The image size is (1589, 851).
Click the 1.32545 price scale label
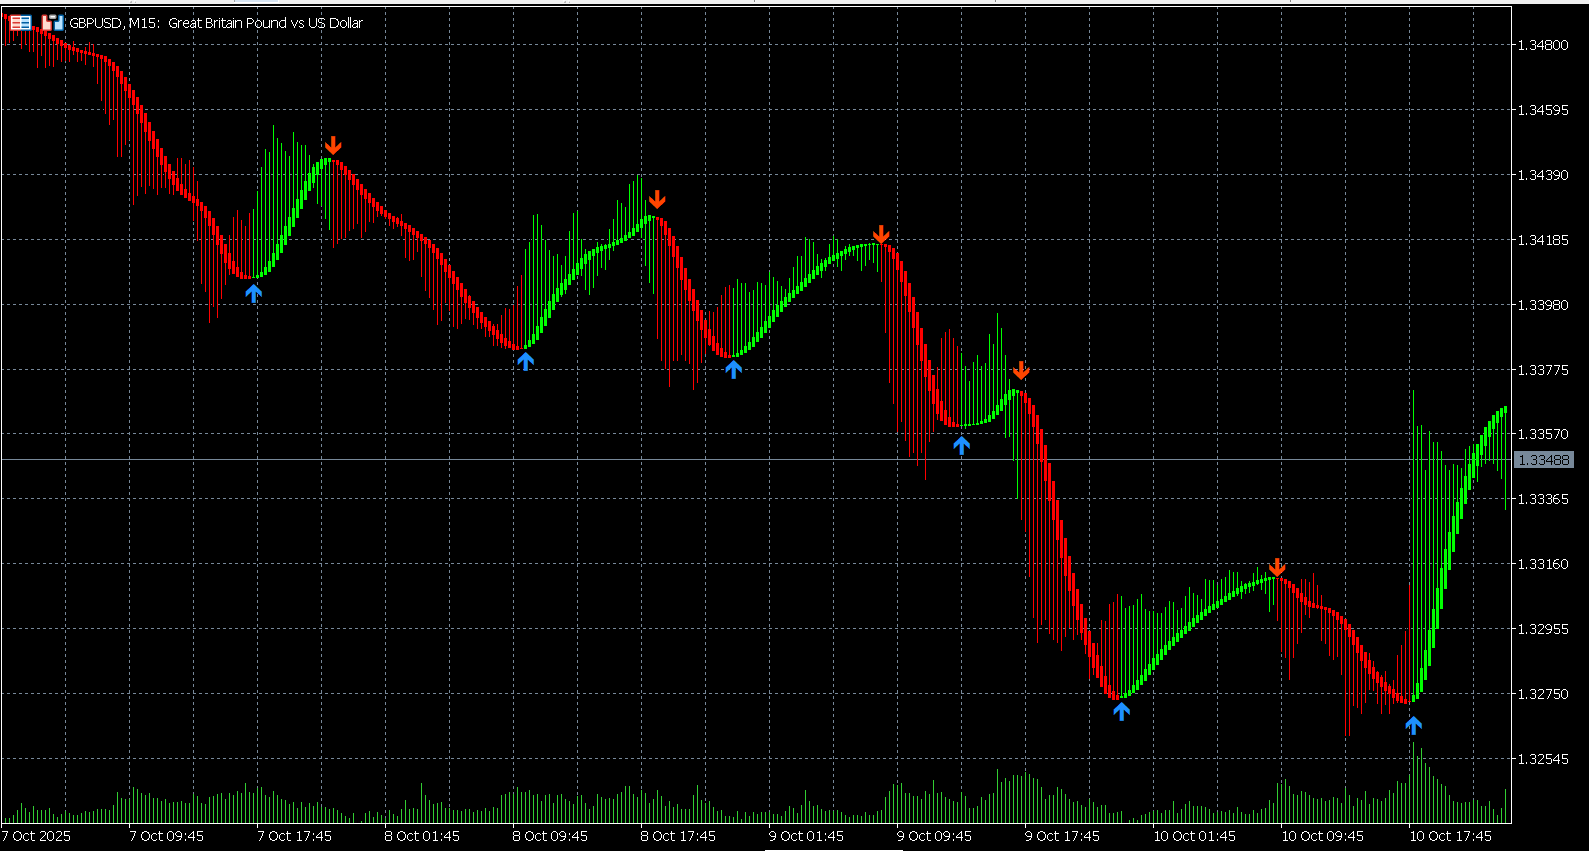1543,759
